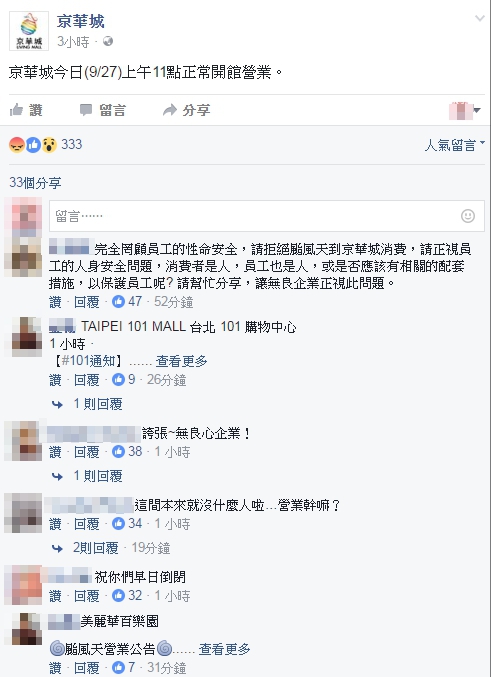Like the 誇張~無良心企業 comment
Screen dimensions: 491x677
click(55, 452)
